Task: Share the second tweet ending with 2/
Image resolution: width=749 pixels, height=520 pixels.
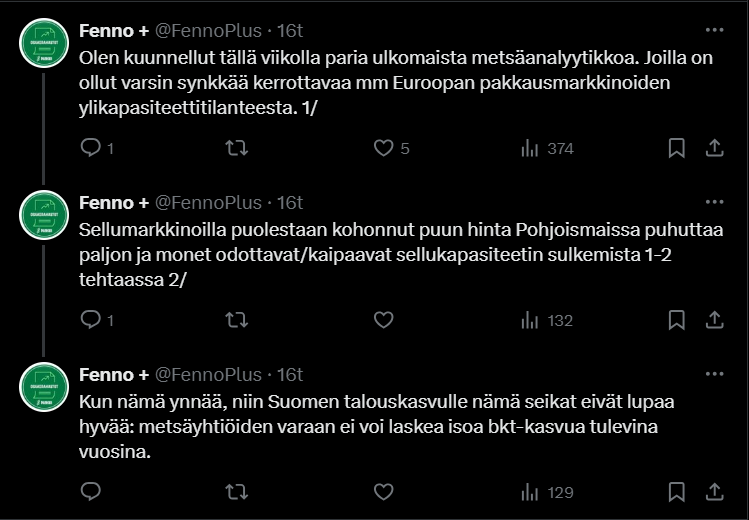Action: click(714, 320)
